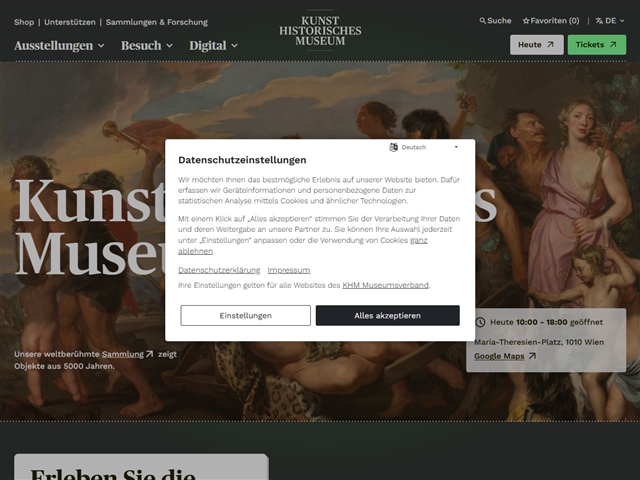The width and height of the screenshot is (640, 480).
Task: Expand the Ausstellungen menu chevron
Action: [101, 46]
